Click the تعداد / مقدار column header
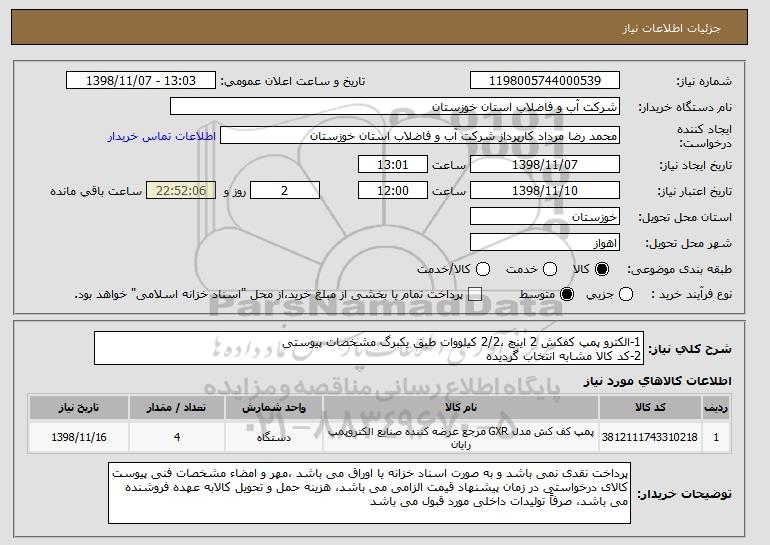The image size is (770, 545). pyautogui.click(x=177, y=408)
